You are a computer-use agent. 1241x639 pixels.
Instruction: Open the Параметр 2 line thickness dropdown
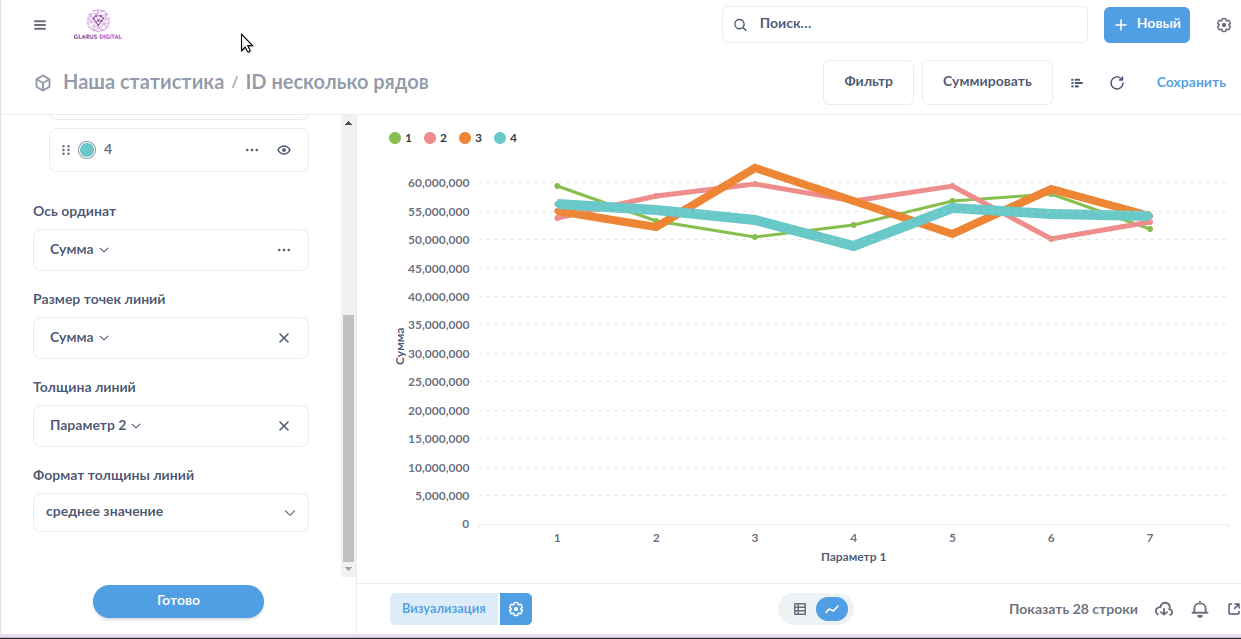96,426
